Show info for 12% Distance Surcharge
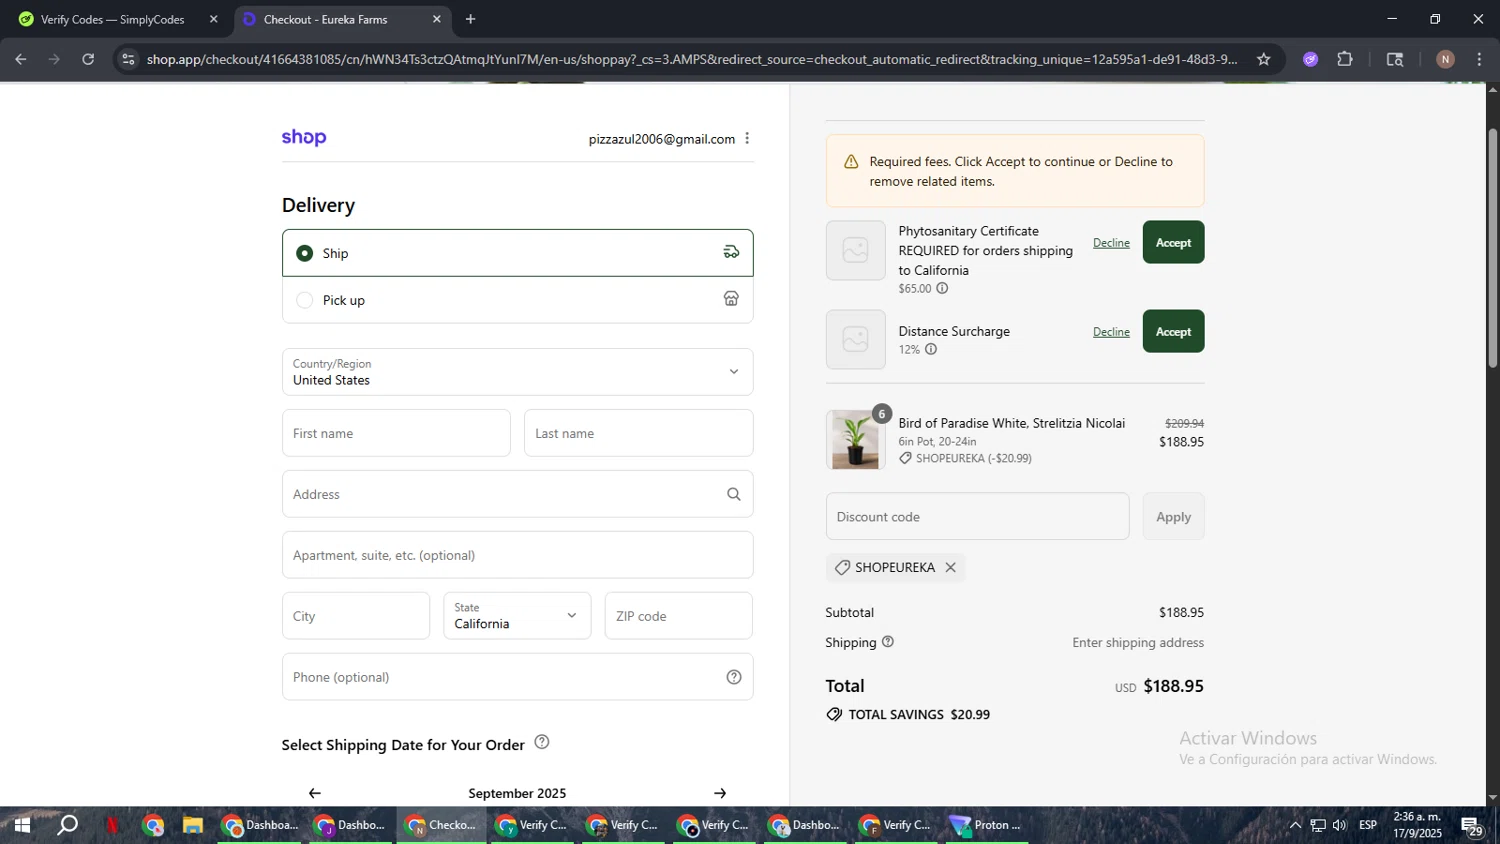Screen dimensions: 1500x844 pos(931,349)
